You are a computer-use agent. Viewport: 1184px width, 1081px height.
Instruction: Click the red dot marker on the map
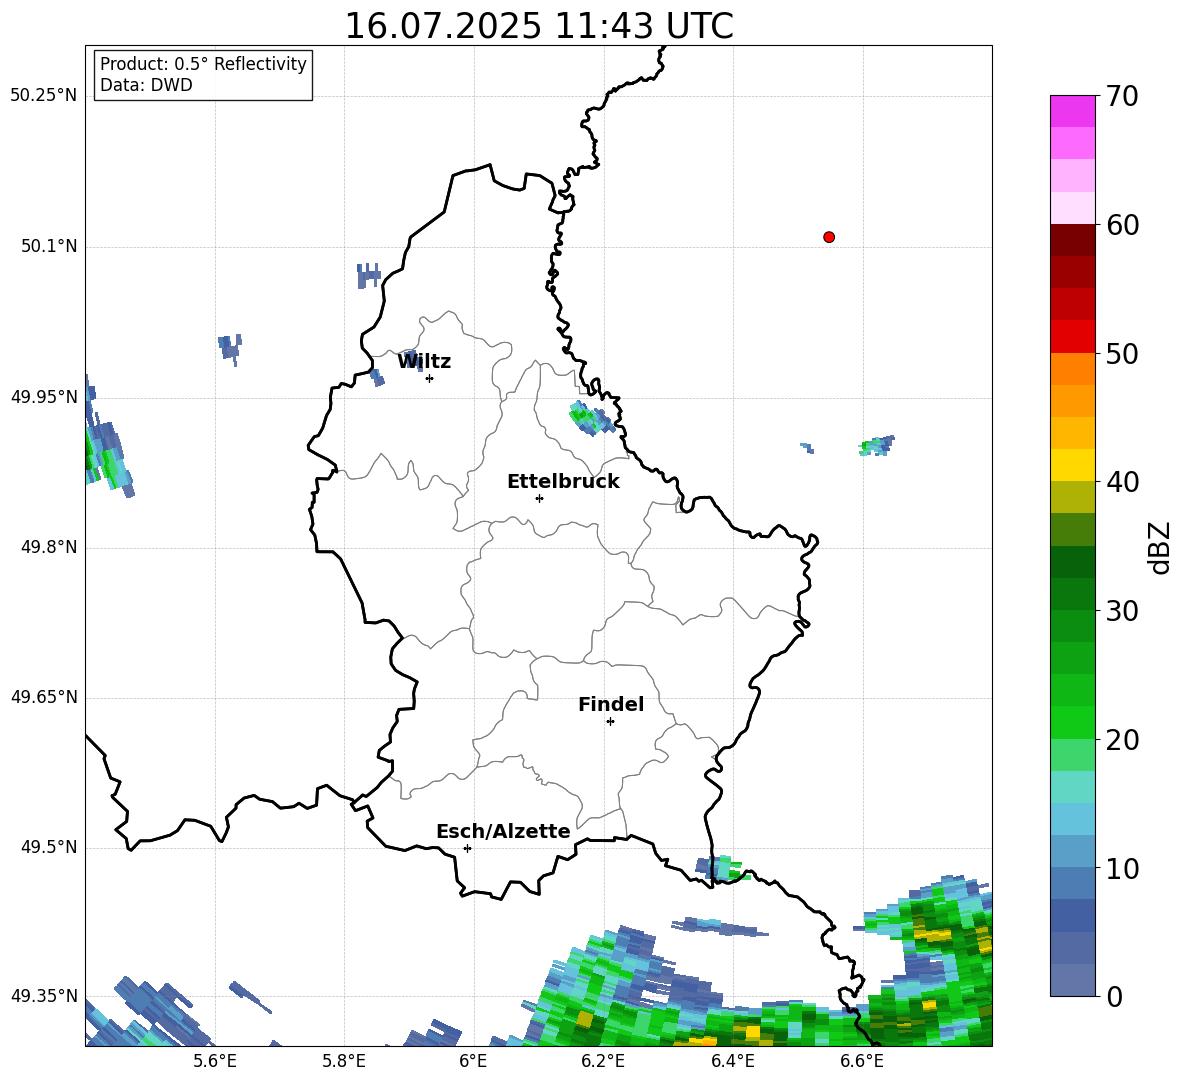click(x=828, y=237)
